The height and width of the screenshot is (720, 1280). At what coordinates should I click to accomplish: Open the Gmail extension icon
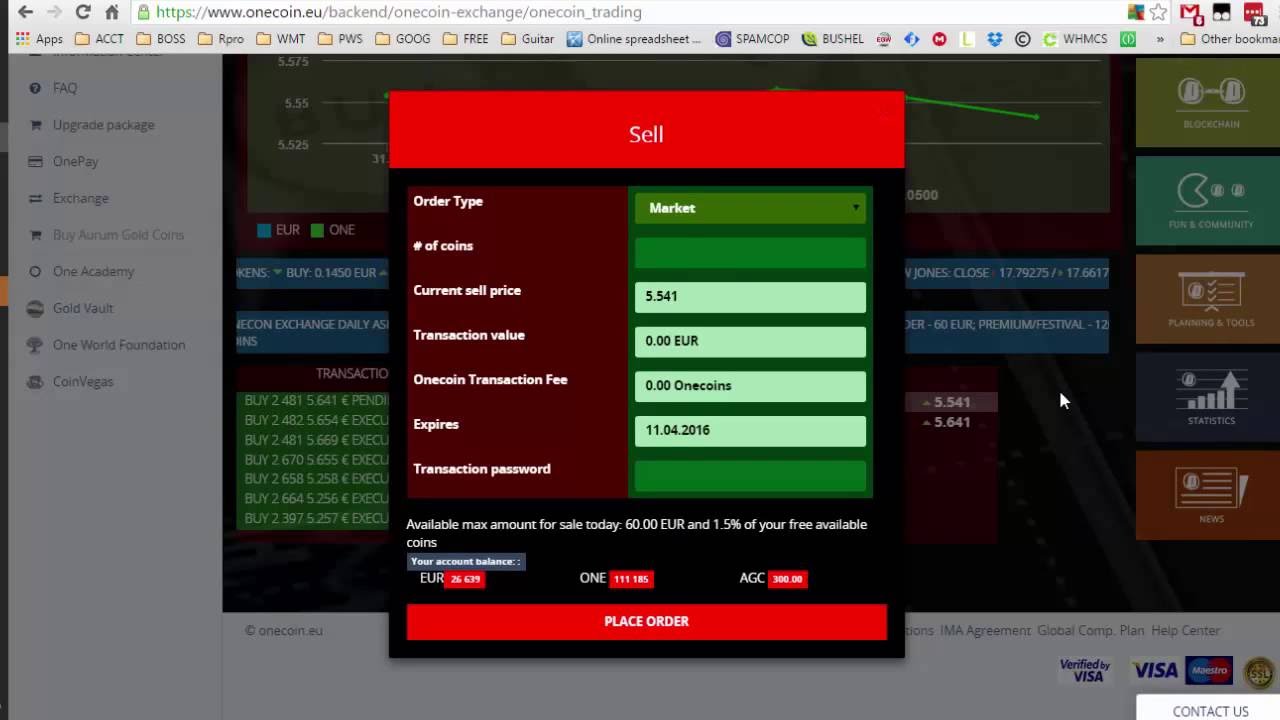click(x=1190, y=13)
